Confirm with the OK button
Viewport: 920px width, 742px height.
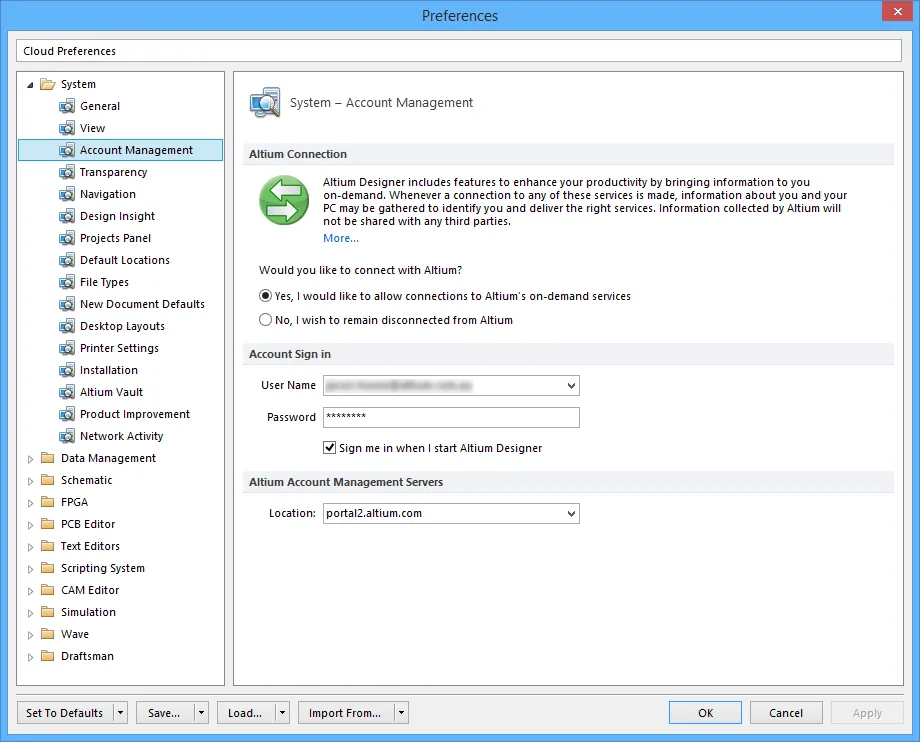[705, 713]
